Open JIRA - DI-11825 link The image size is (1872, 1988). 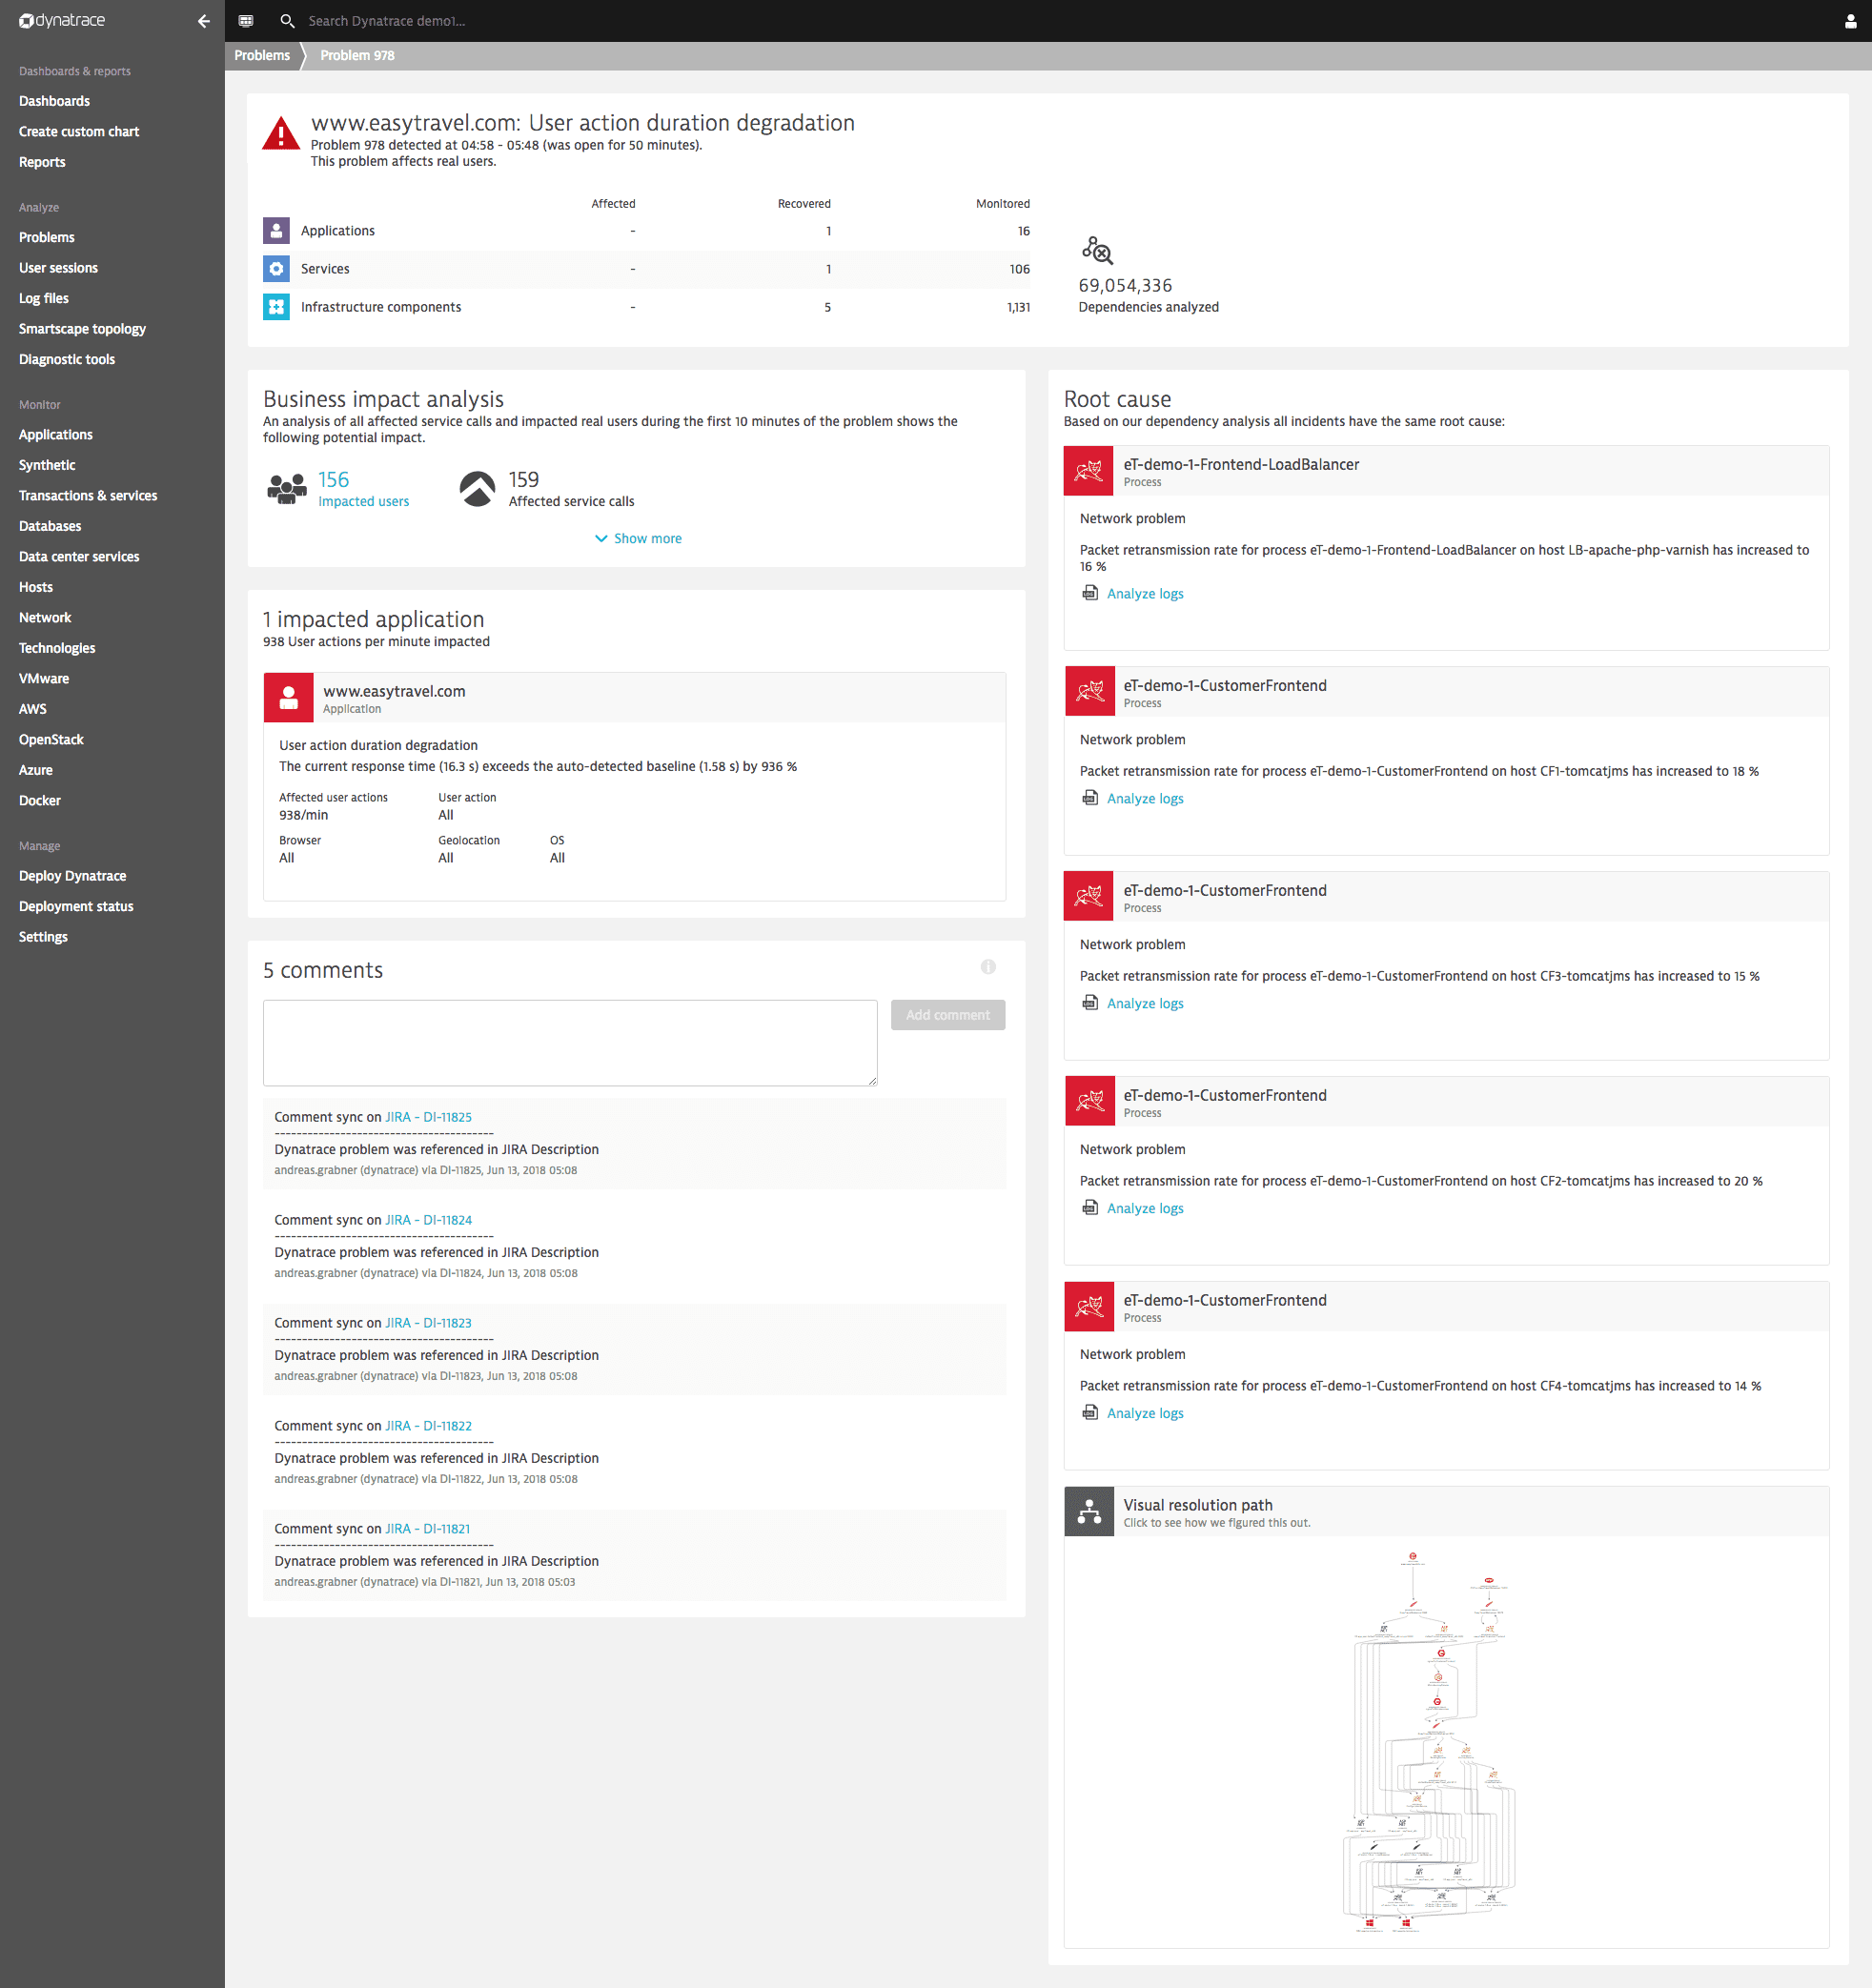428,1117
